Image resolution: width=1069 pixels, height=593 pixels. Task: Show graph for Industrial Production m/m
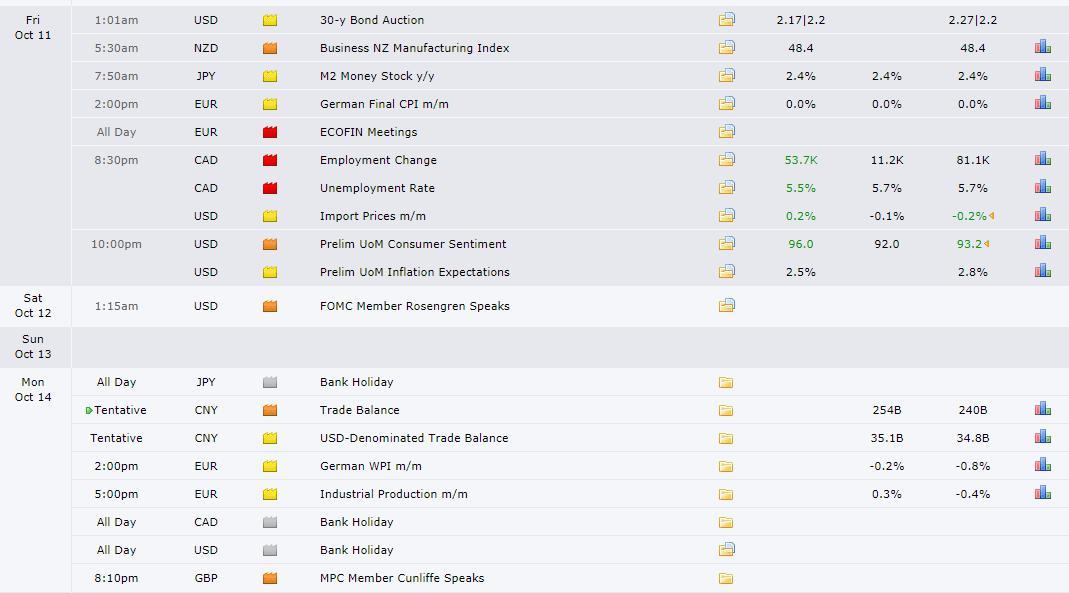coord(1043,494)
